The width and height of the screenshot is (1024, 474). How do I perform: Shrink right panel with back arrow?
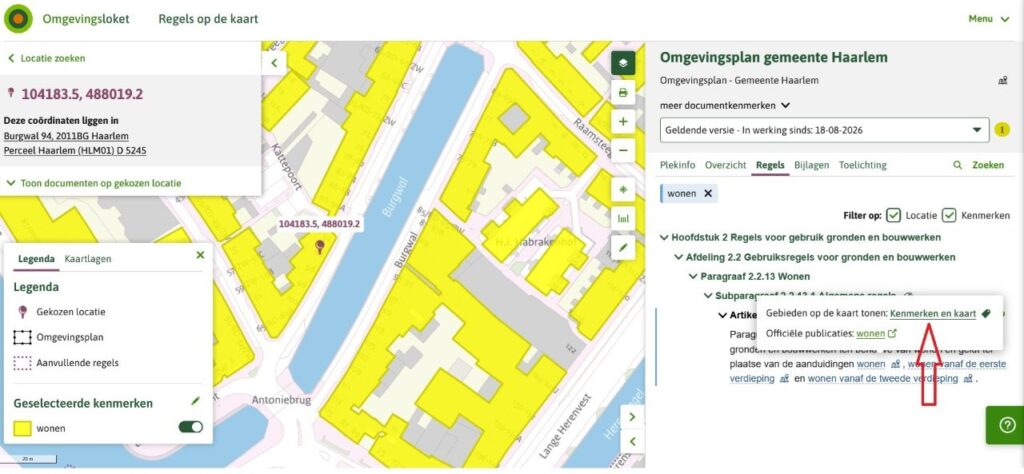coord(632,442)
